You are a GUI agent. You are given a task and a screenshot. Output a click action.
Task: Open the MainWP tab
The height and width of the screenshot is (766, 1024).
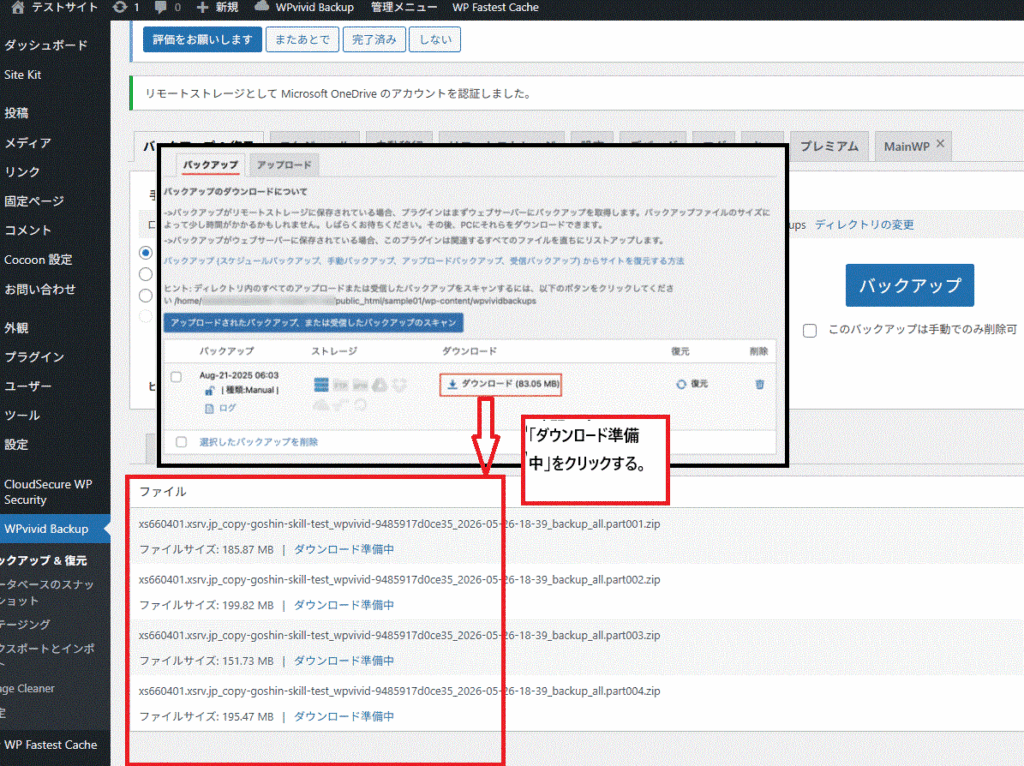[x=906, y=146]
